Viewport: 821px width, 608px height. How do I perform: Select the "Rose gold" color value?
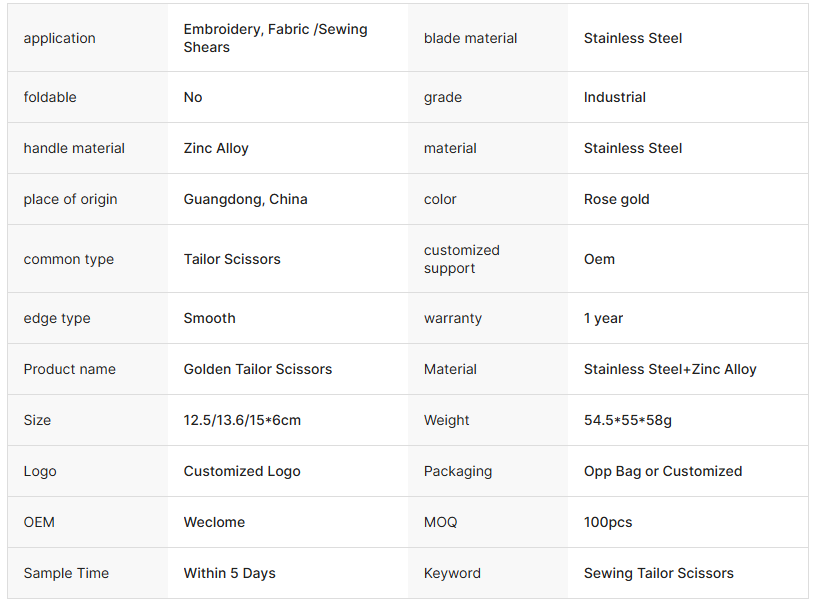[x=617, y=199]
